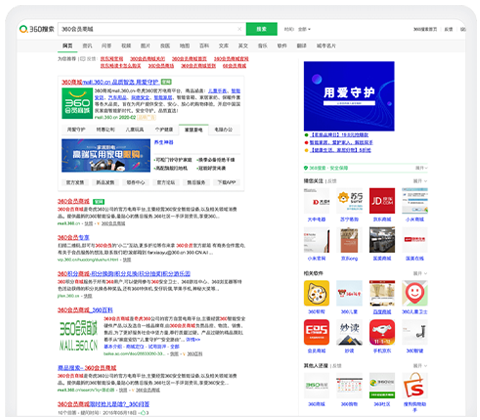The height and width of the screenshot is (420, 480).
Task: Open the 360儿童 app thumbnail
Action: click(x=349, y=293)
